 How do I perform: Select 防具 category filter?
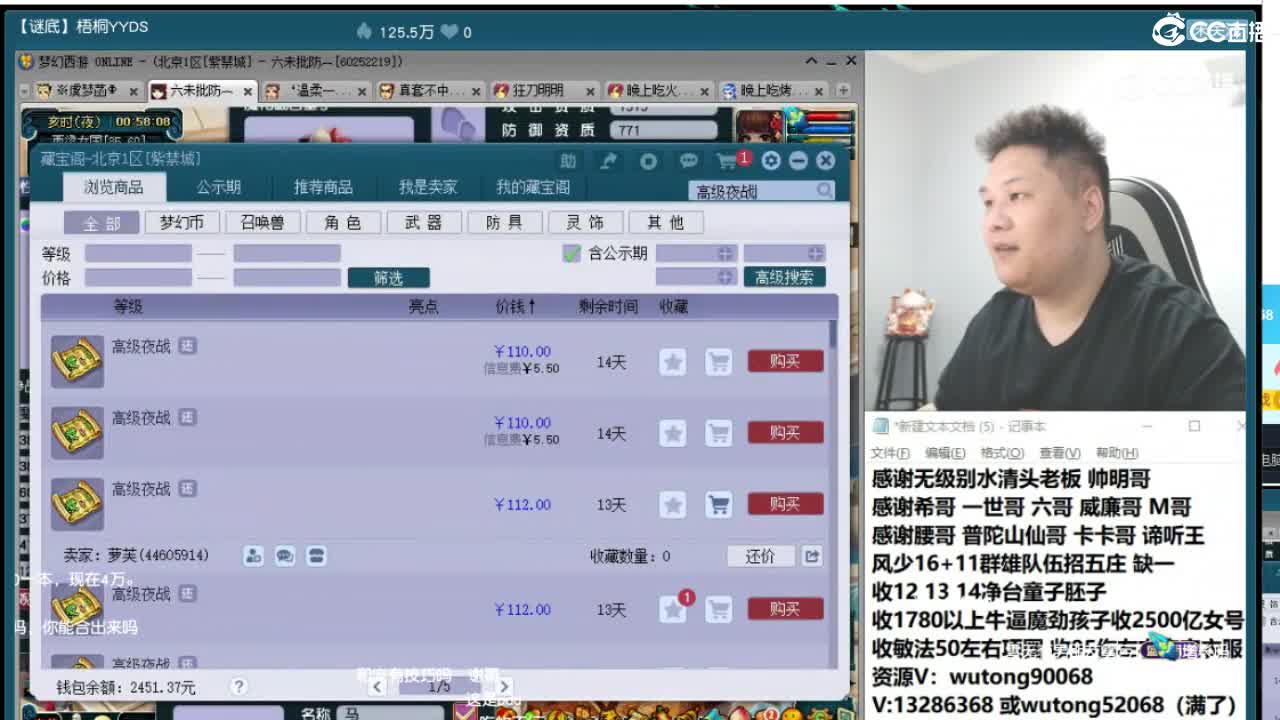pos(505,222)
